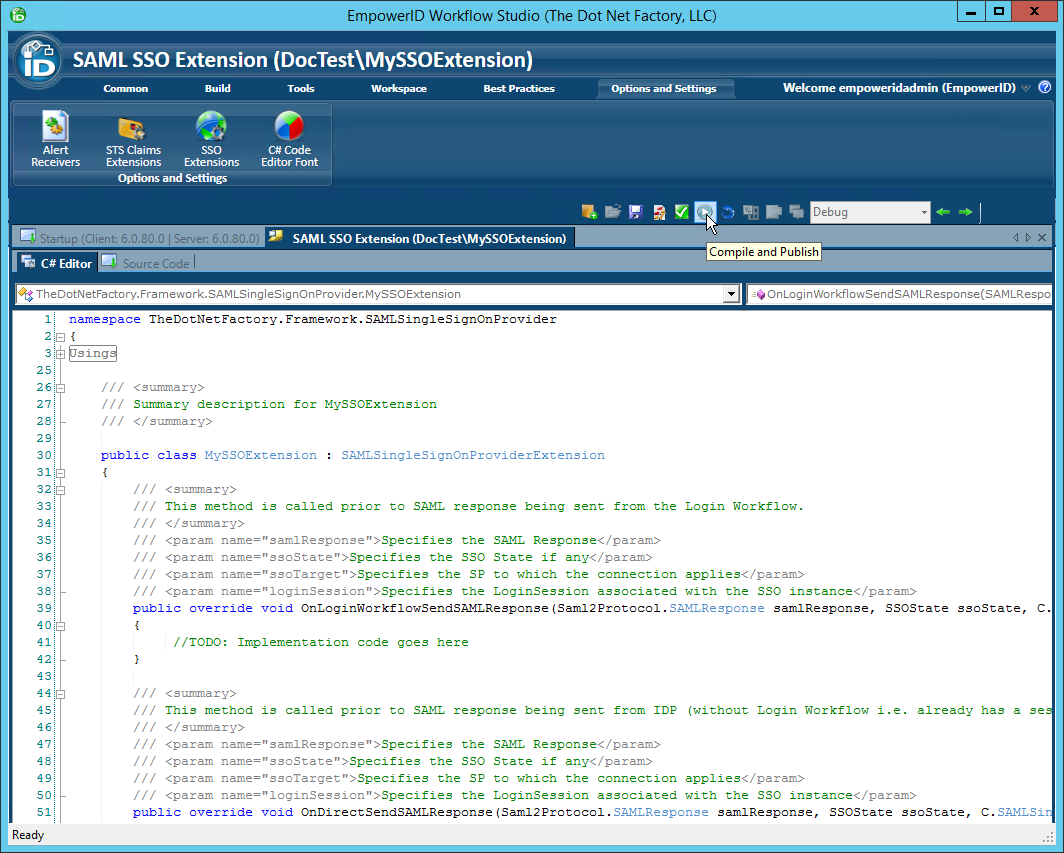Viewport: 1064px width, 853px height.
Task: Select the STS Claims Extensions icon
Action: click(x=133, y=135)
